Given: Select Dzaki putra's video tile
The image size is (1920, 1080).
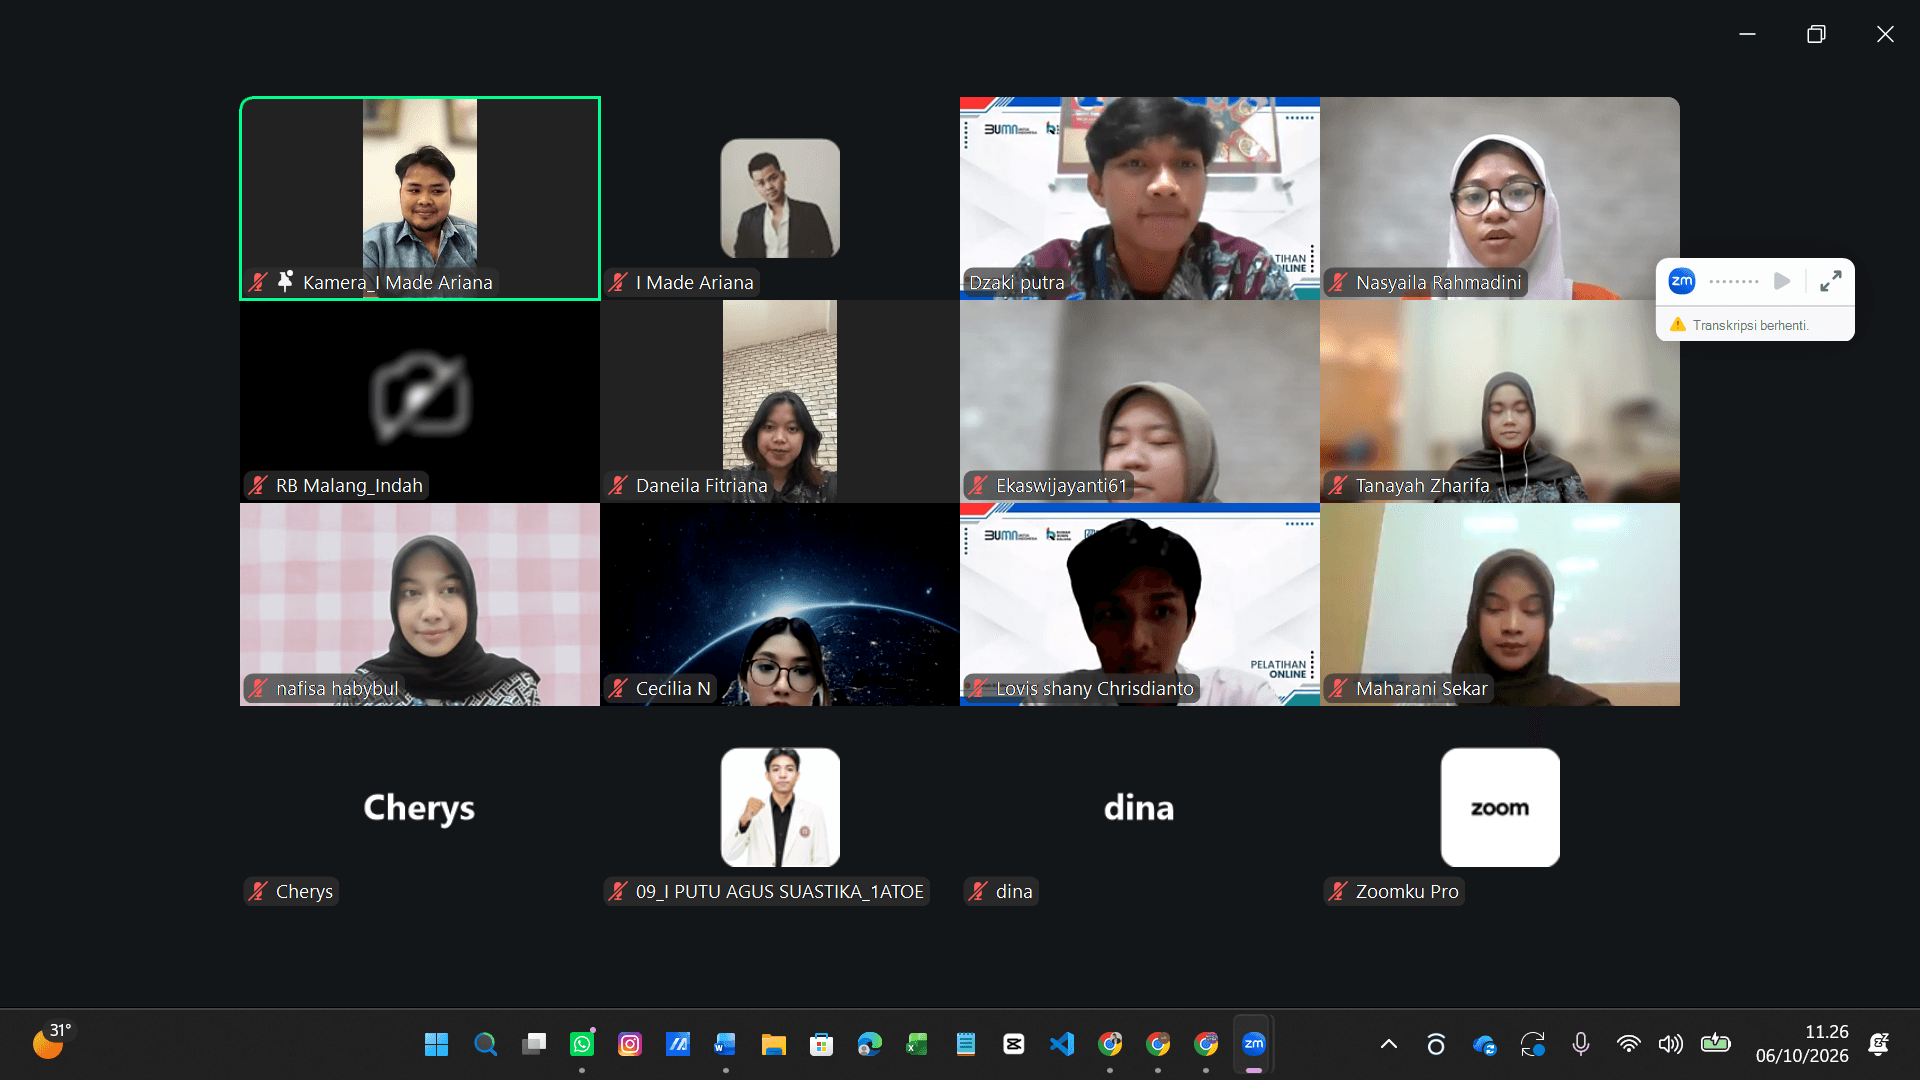Looking at the screenshot, I should tap(1140, 198).
